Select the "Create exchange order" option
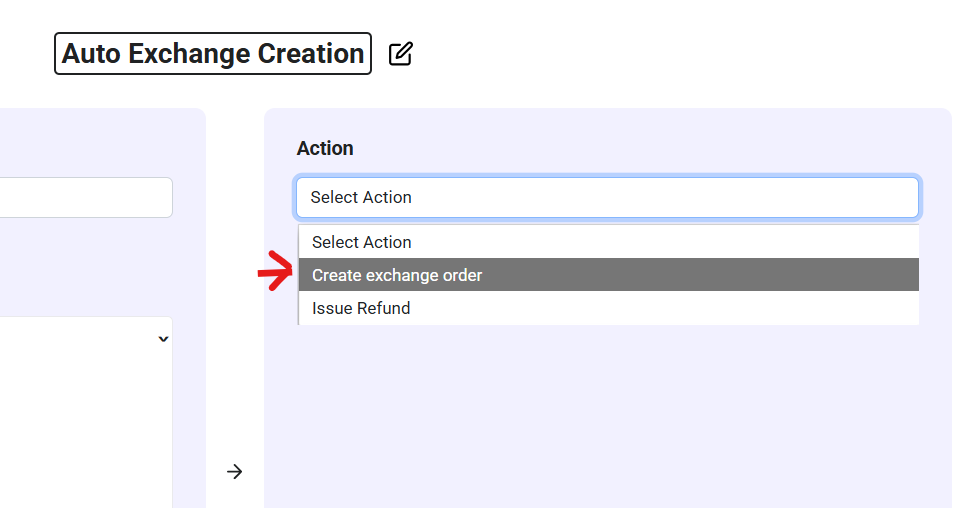977x508 pixels. 397,275
